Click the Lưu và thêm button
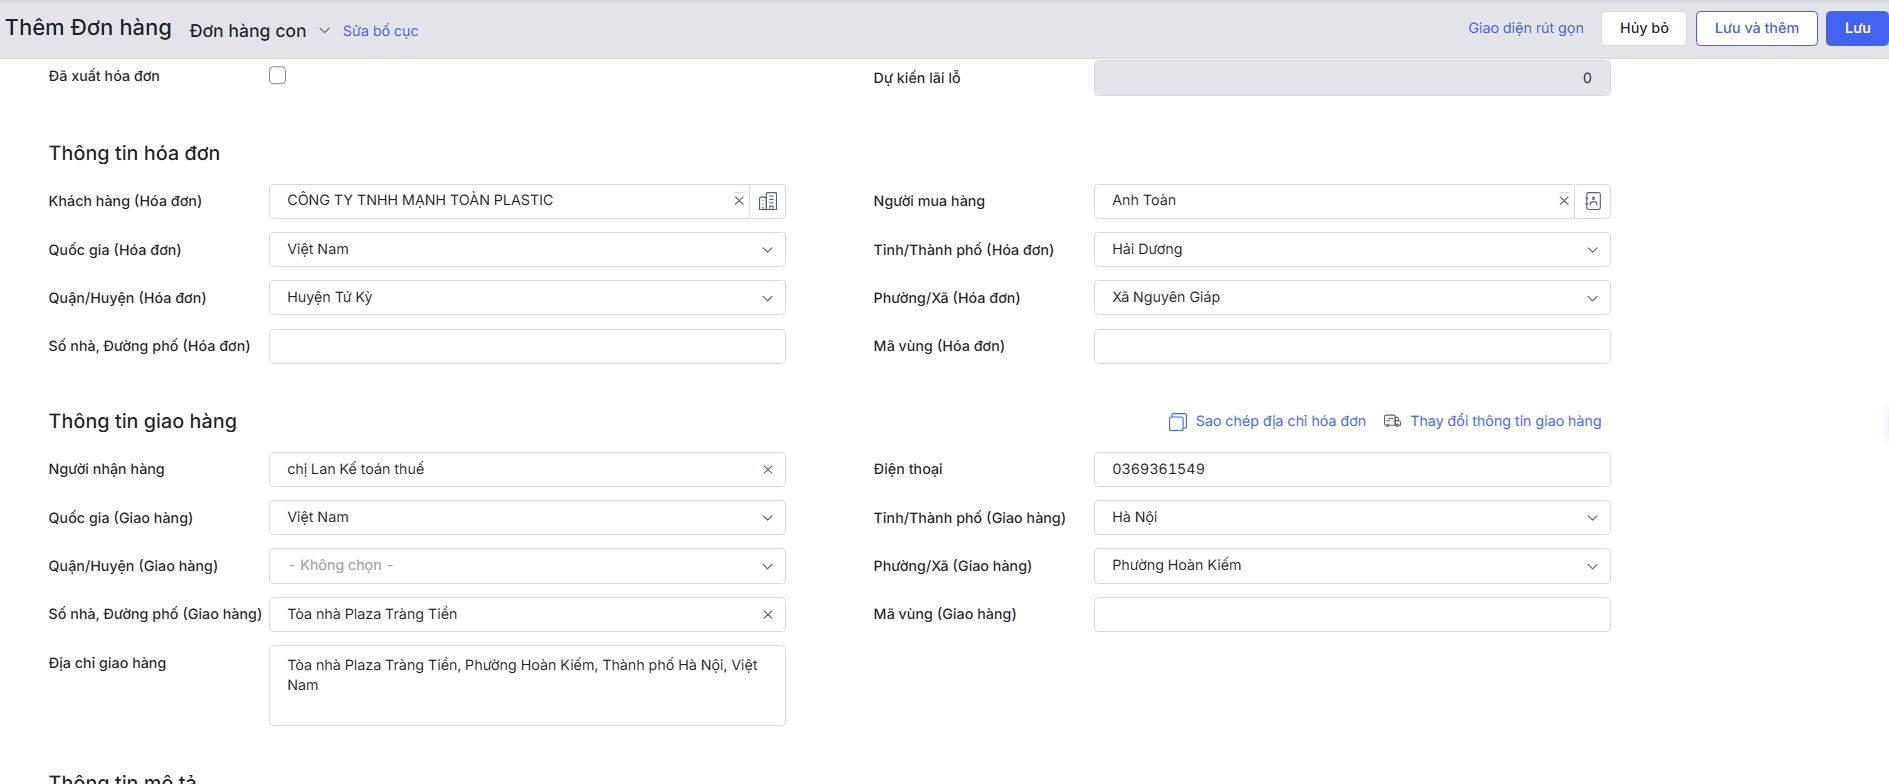 click(x=1756, y=28)
